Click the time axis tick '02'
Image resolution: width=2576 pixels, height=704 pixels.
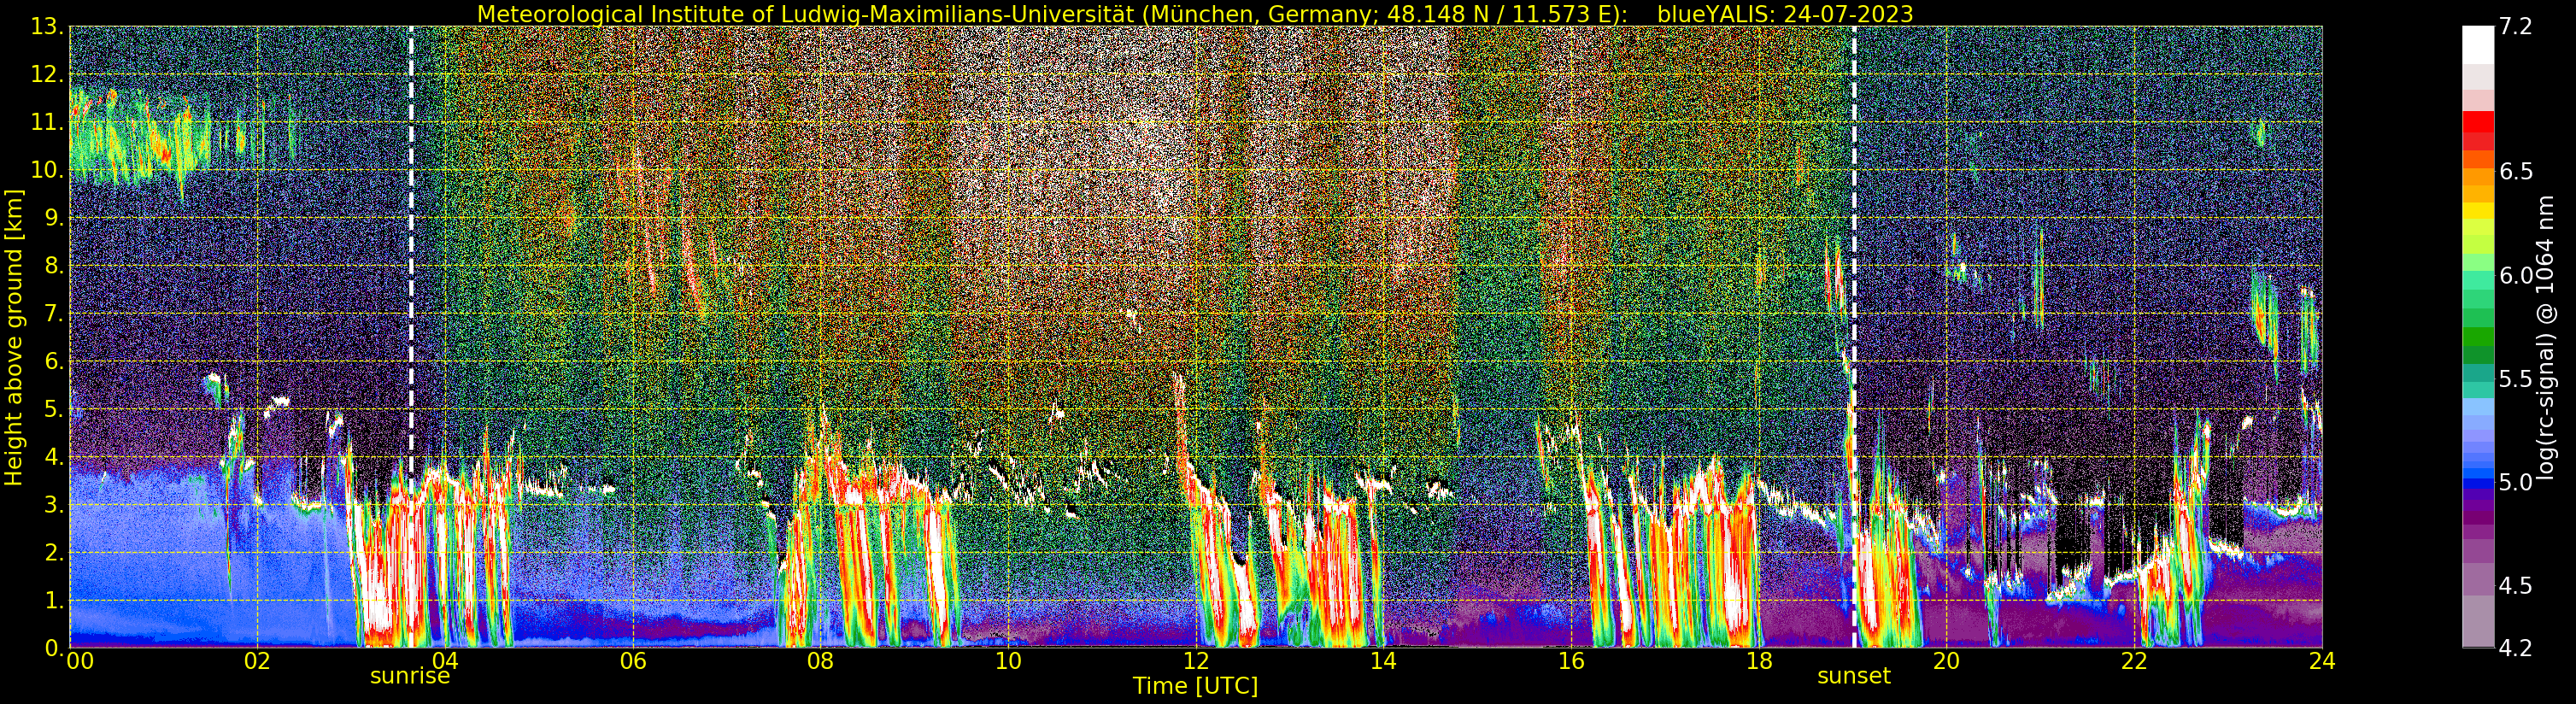257,661
